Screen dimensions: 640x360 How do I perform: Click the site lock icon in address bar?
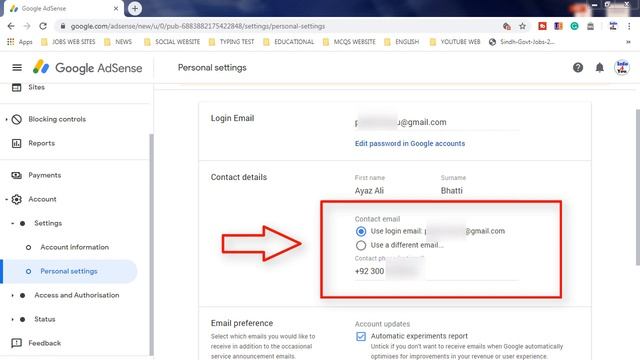62,26
